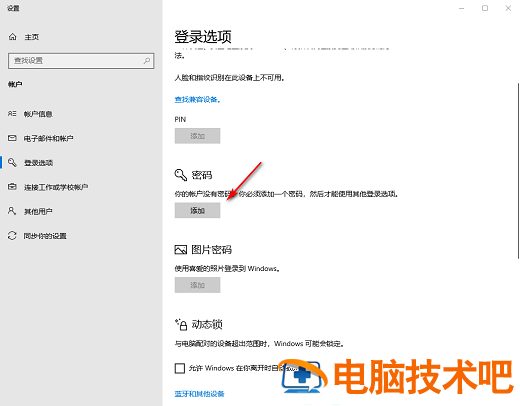Open 同步你的设置 in the sidebar
The width and height of the screenshot is (520, 406).
45,236
